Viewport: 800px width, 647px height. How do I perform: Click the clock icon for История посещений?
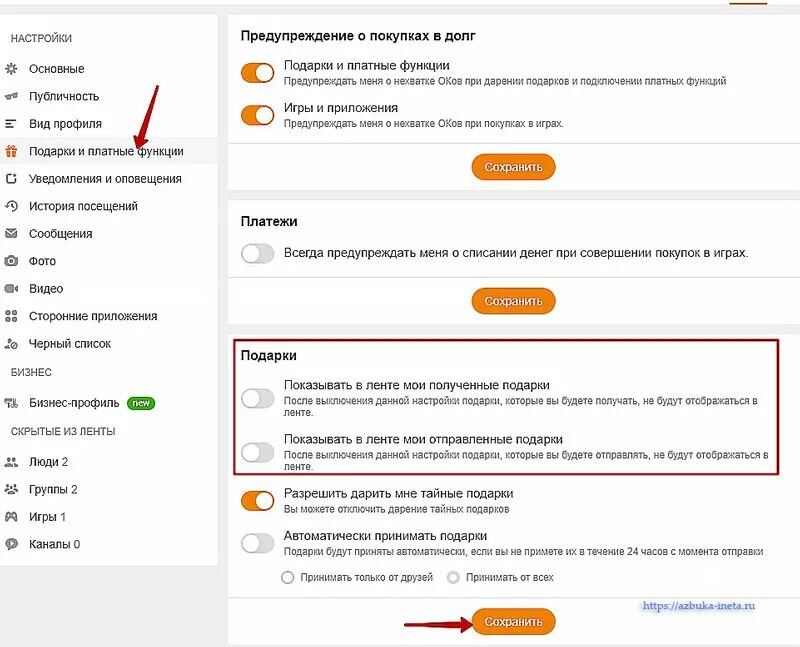point(12,206)
